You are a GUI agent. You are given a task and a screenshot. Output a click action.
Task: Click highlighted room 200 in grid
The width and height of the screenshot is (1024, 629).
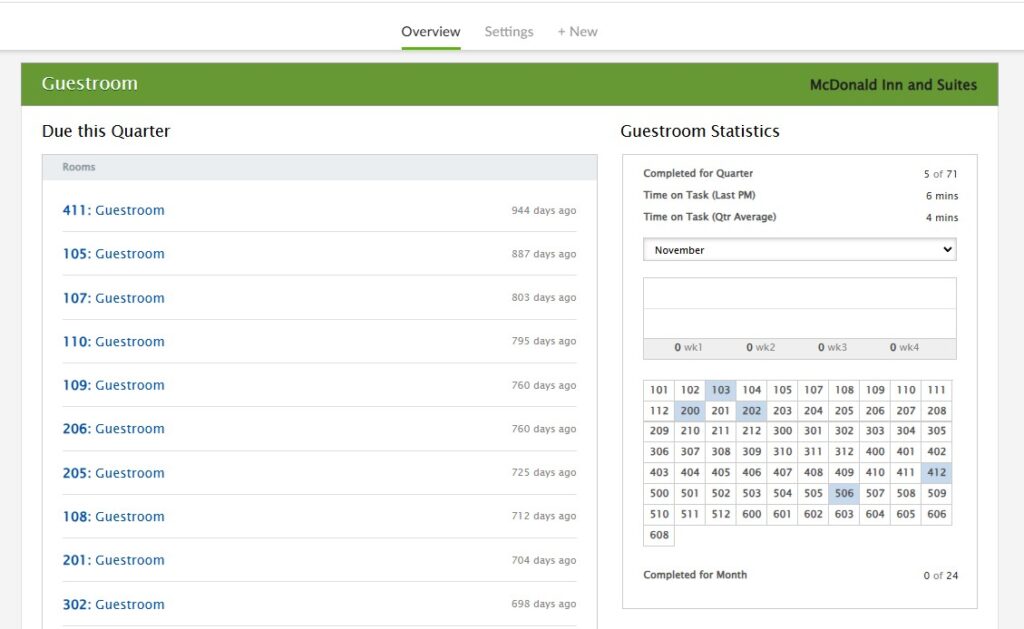(689, 411)
